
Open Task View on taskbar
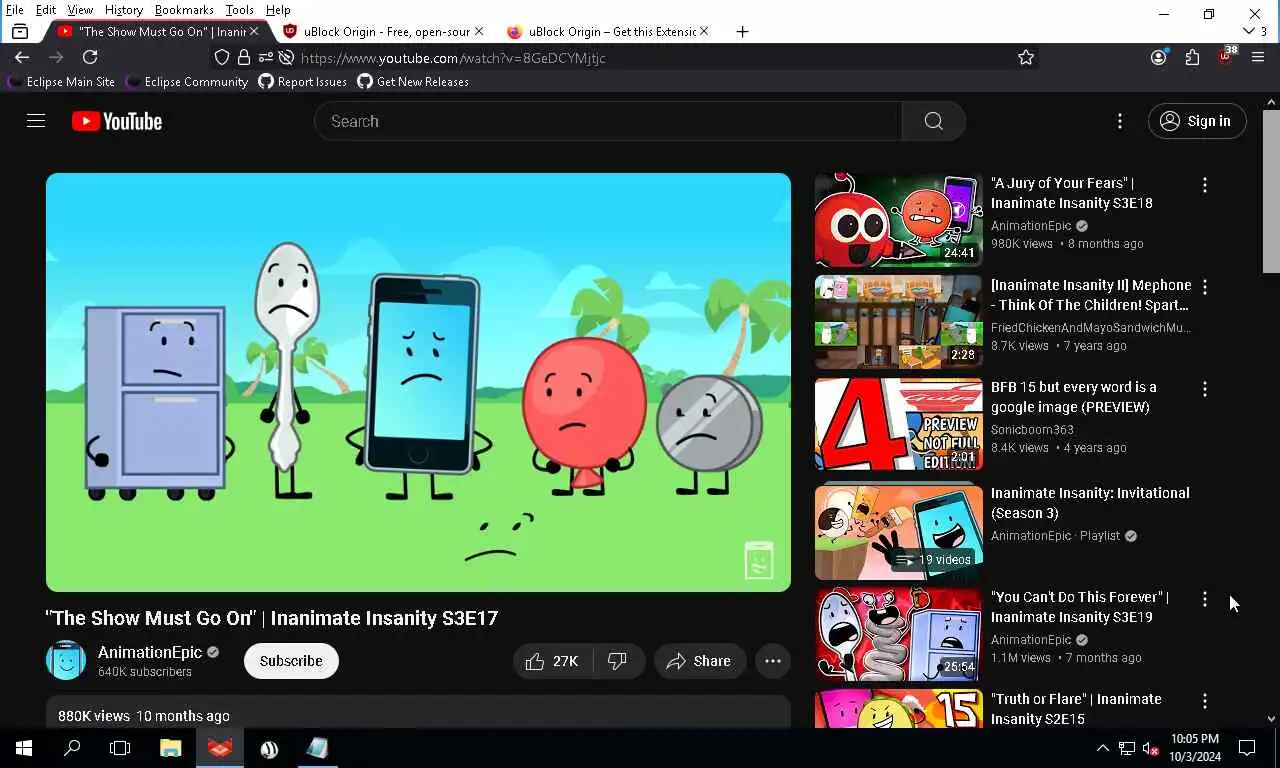[x=120, y=748]
